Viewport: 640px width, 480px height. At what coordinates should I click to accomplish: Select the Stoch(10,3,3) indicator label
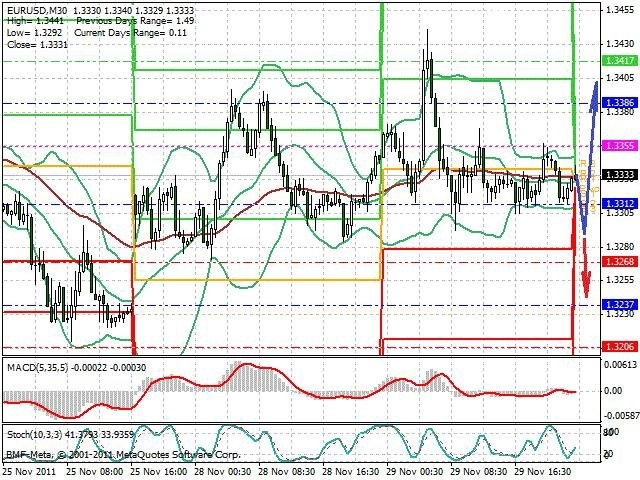pyautogui.click(x=35, y=435)
